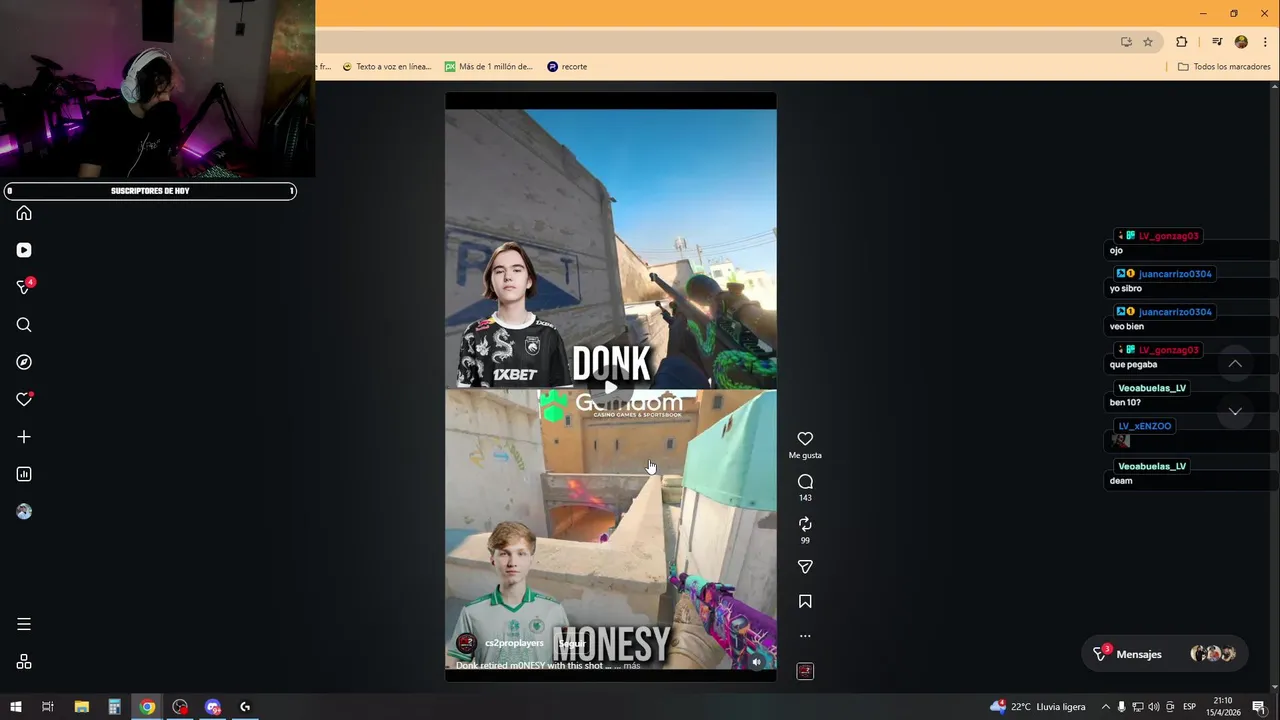The width and height of the screenshot is (1280, 720).
Task: Click LV_xENZOO chat username
Action: pos(1145,426)
